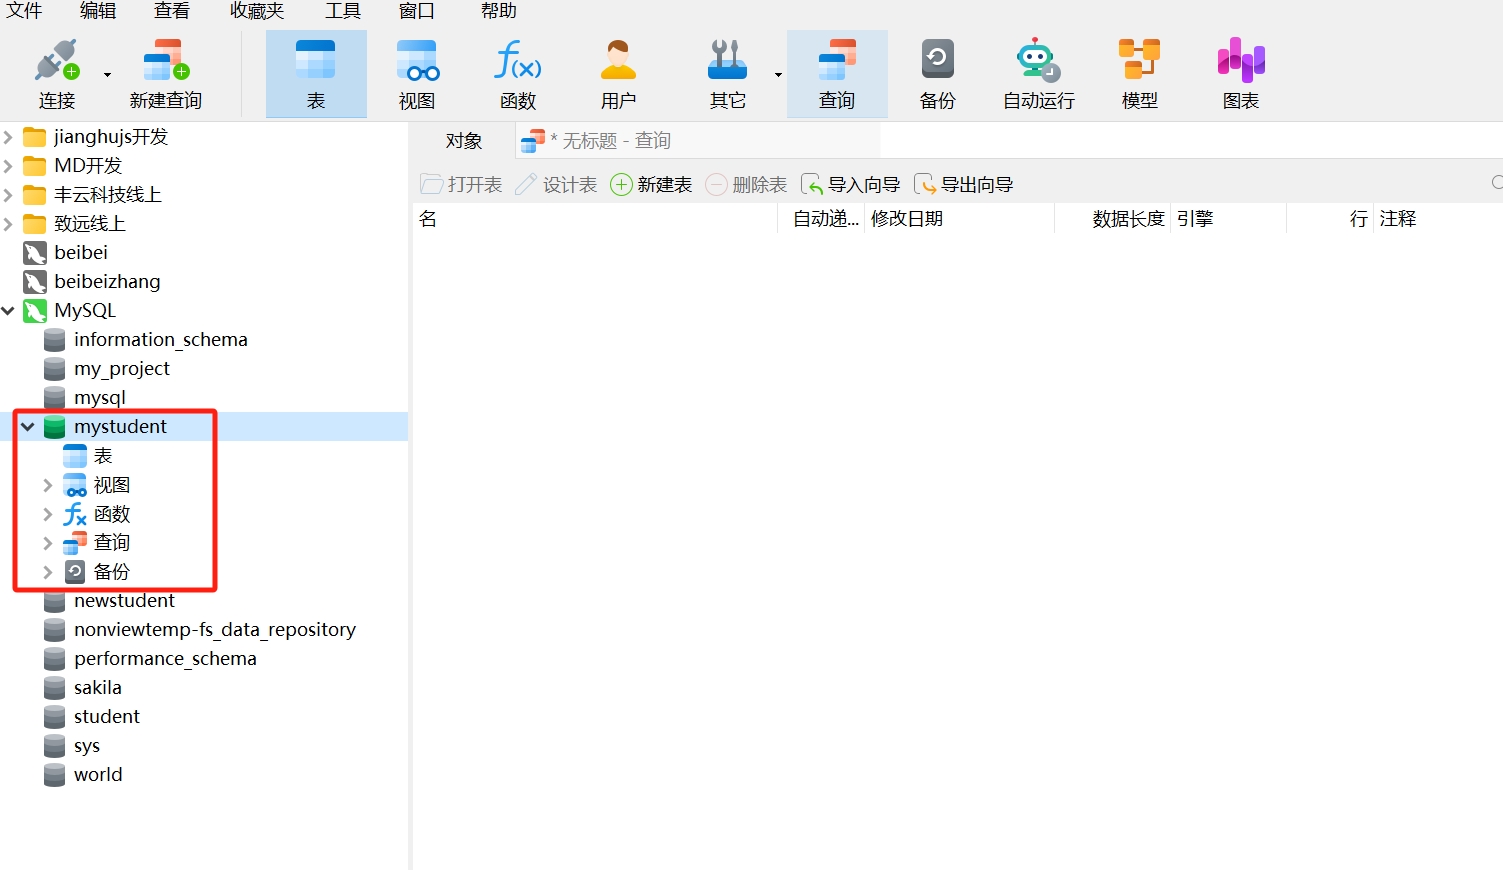Expand the 函数 node under mystudent
Screen dimensions: 1503x870
(47, 515)
